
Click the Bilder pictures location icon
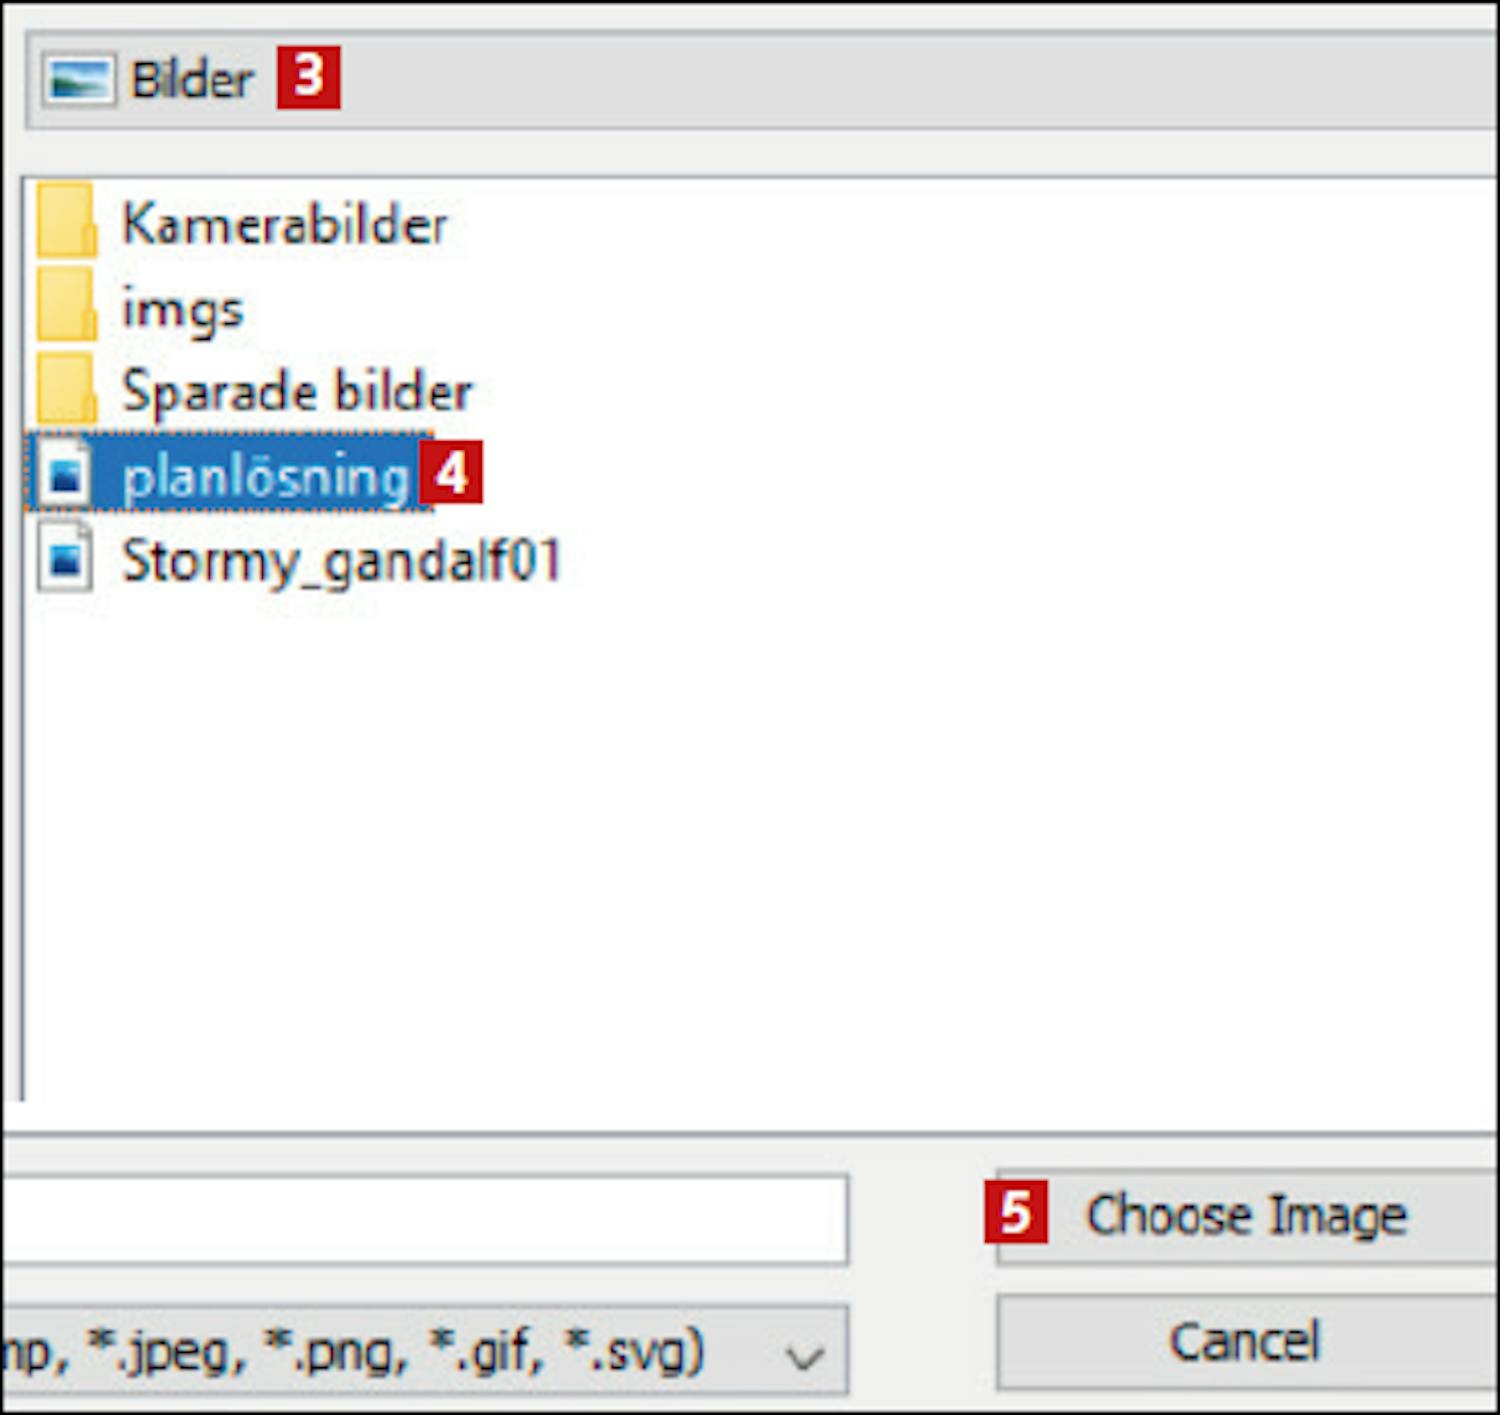pos(78,80)
